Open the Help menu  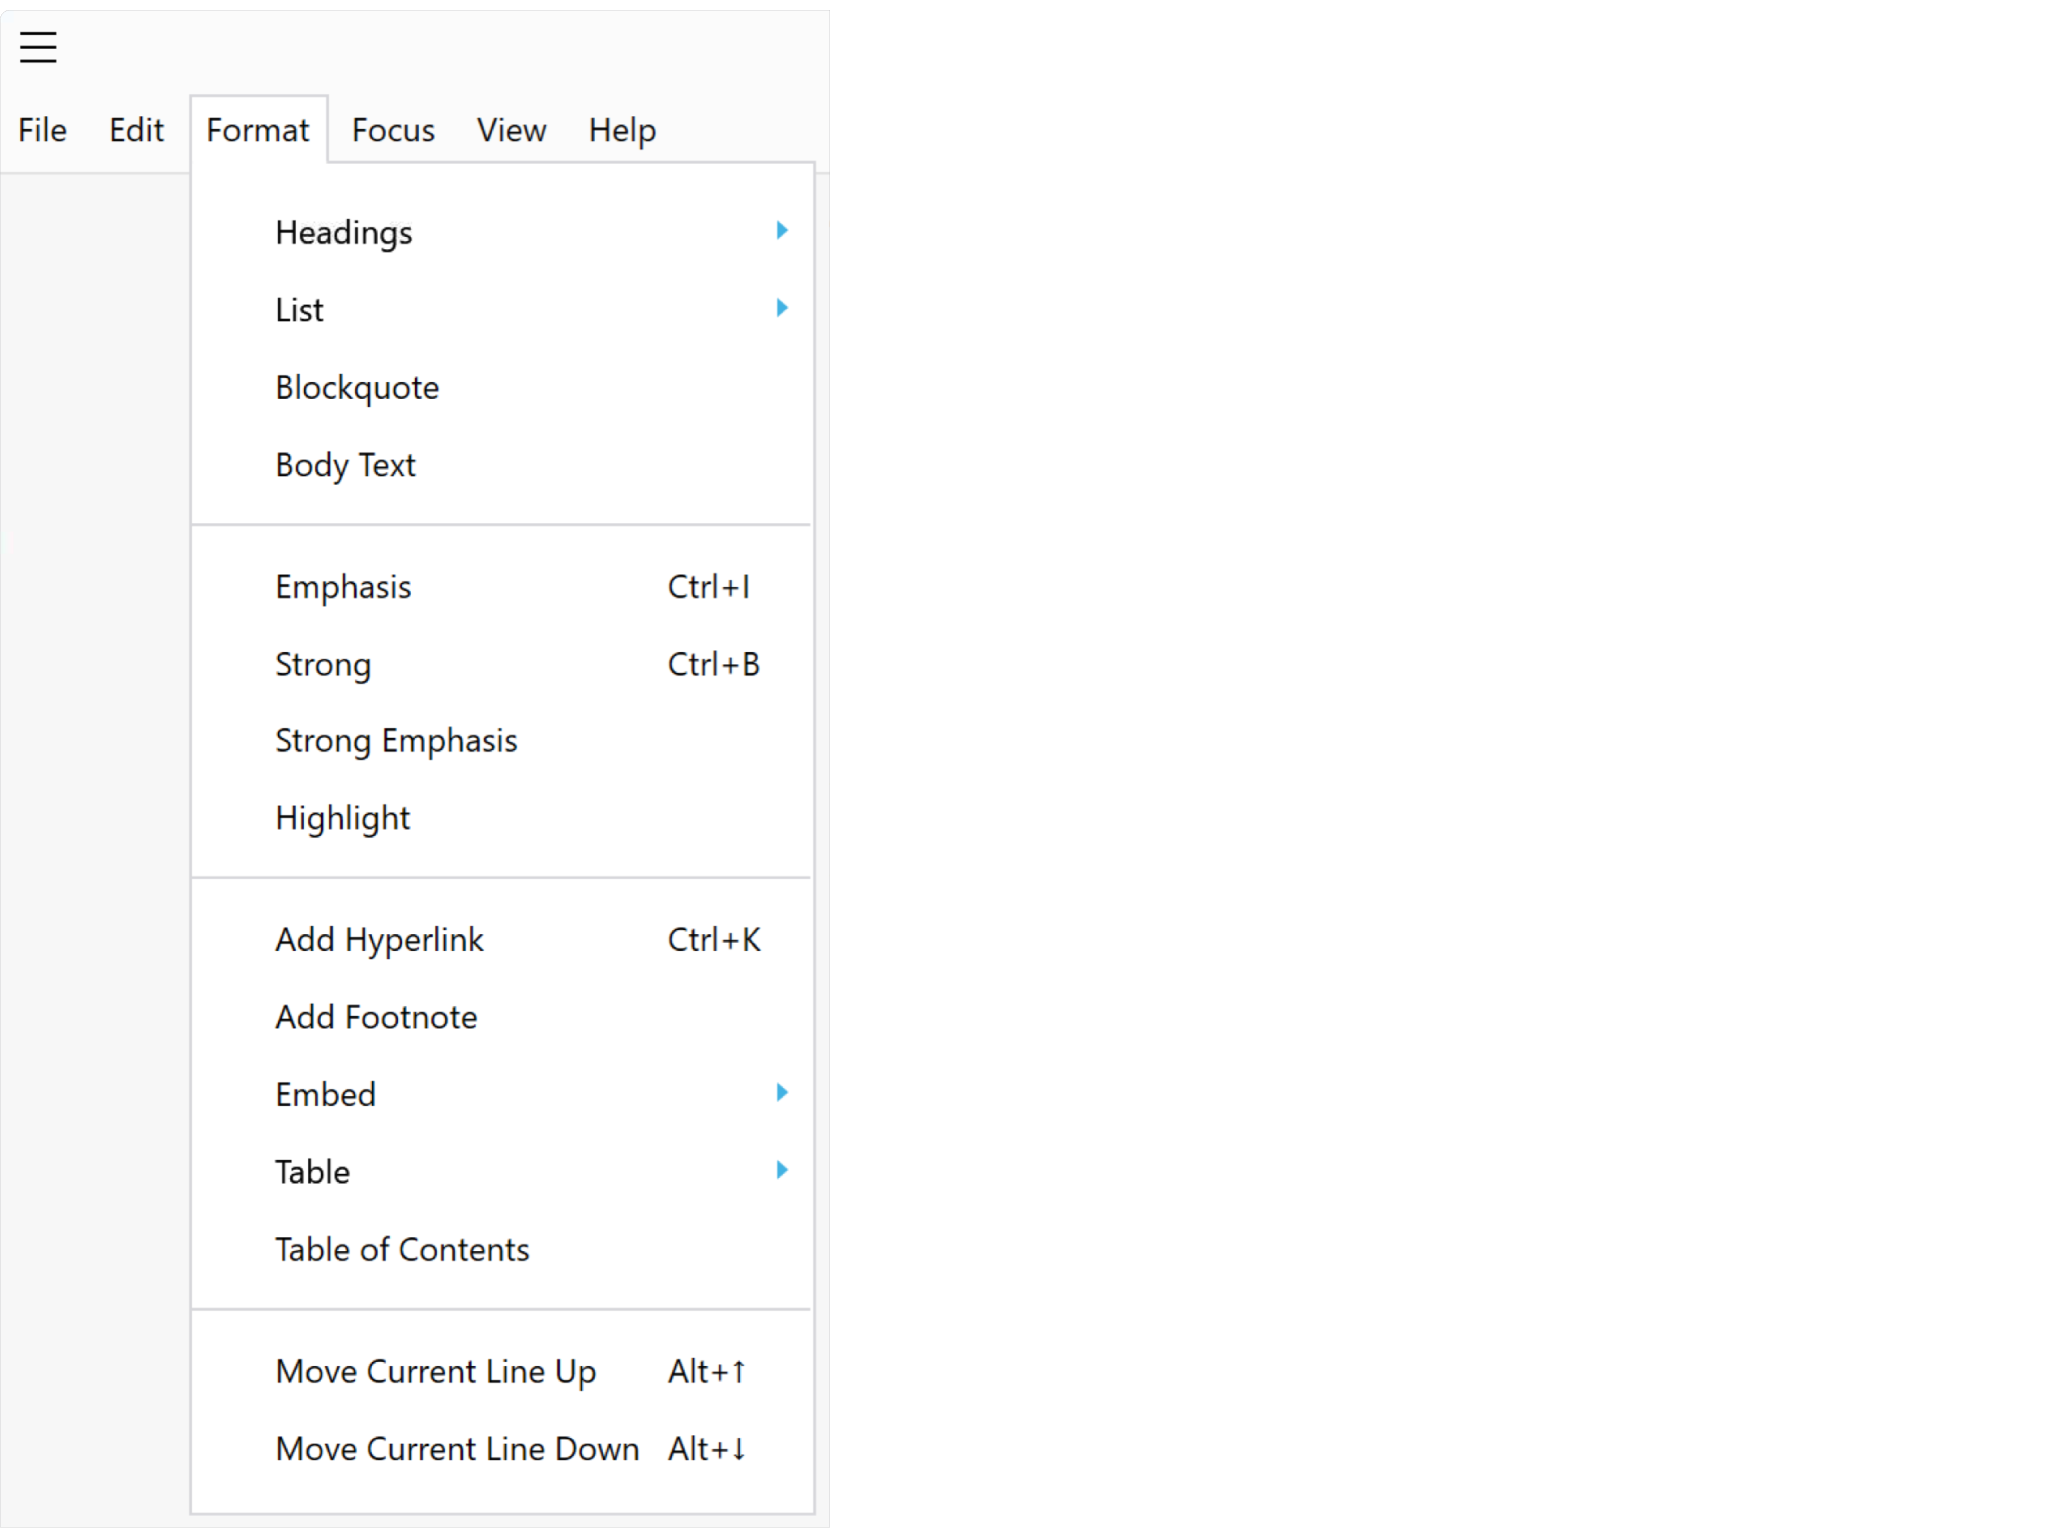point(622,130)
